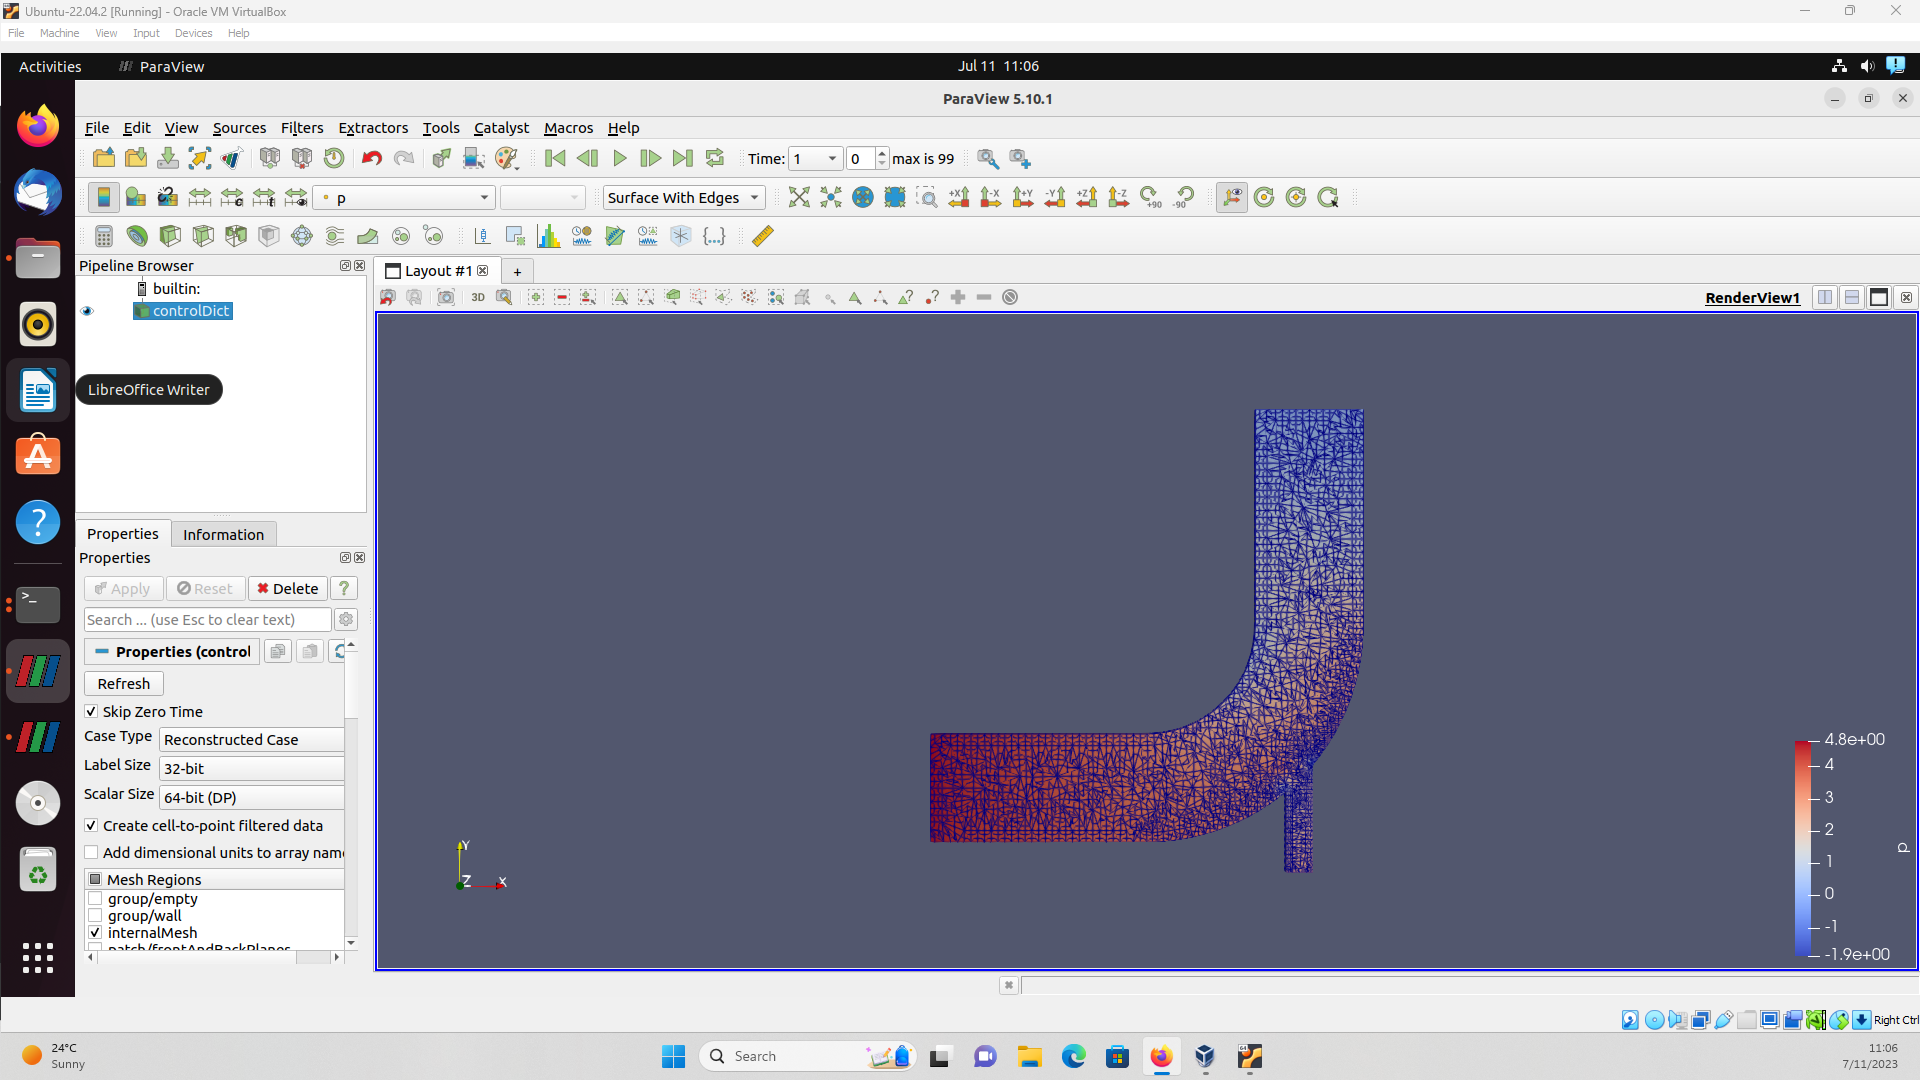The height and width of the screenshot is (1080, 1920).
Task: Click the Play animation button
Action: click(619, 158)
